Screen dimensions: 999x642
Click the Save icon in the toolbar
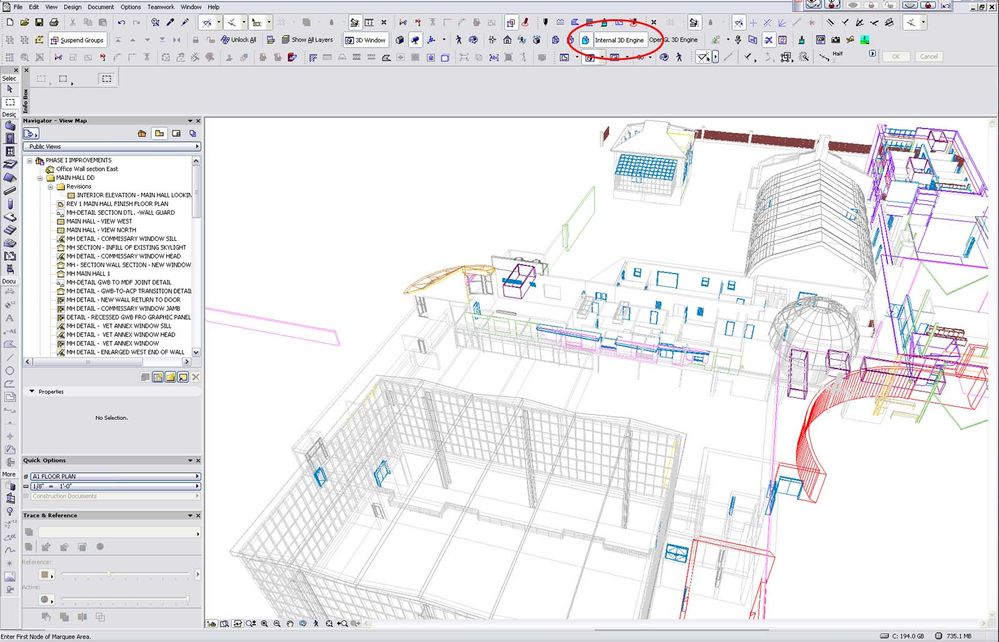[x=39, y=22]
